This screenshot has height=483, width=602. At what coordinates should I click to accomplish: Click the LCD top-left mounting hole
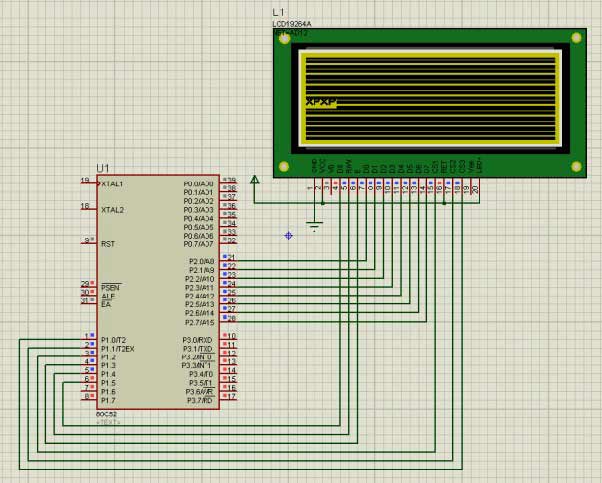click(283, 36)
